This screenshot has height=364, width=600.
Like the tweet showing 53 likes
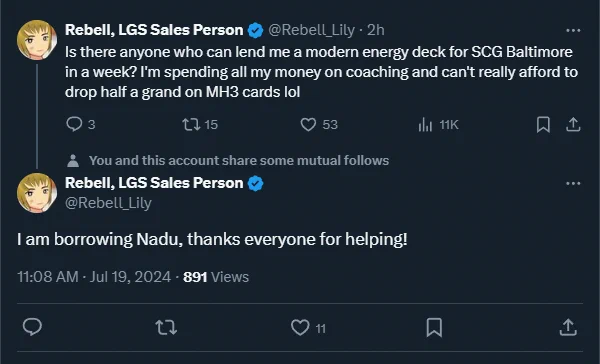point(319,124)
